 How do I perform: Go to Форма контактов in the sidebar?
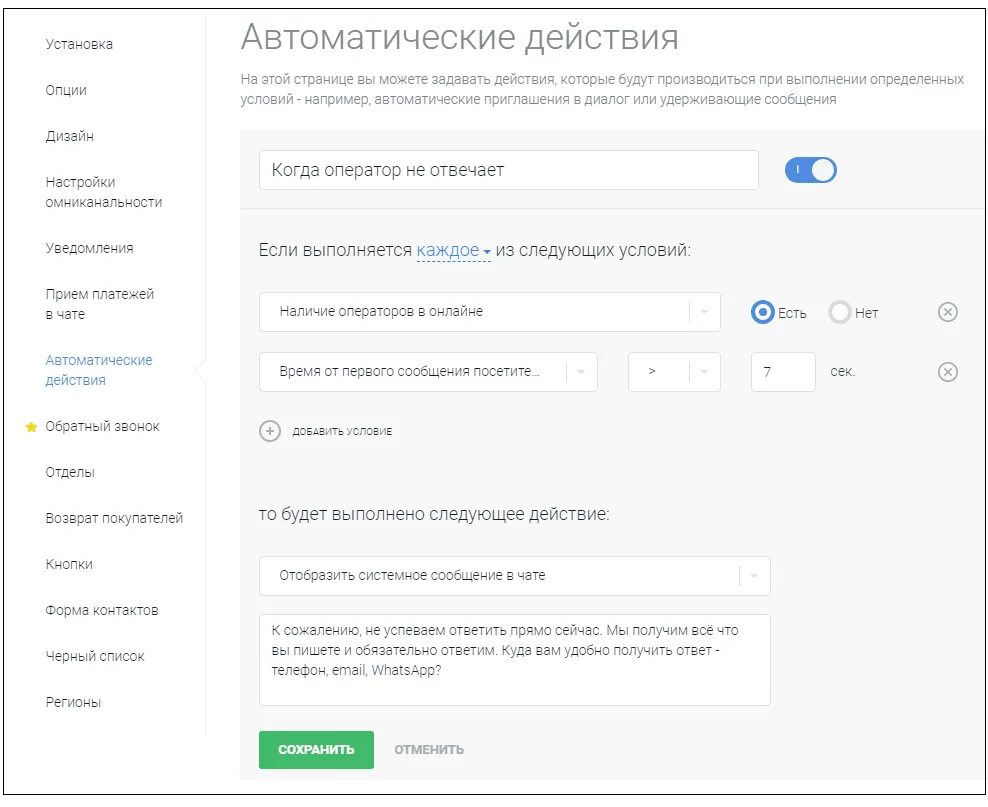[x=101, y=610]
